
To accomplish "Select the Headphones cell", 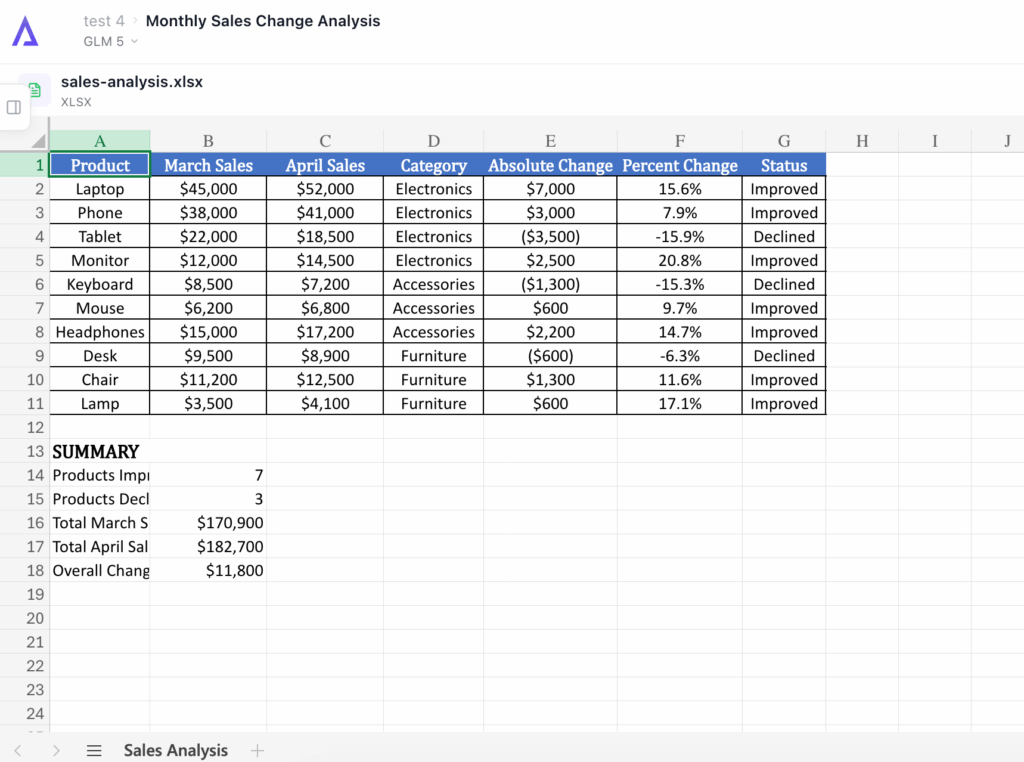I will click(100, 332).
